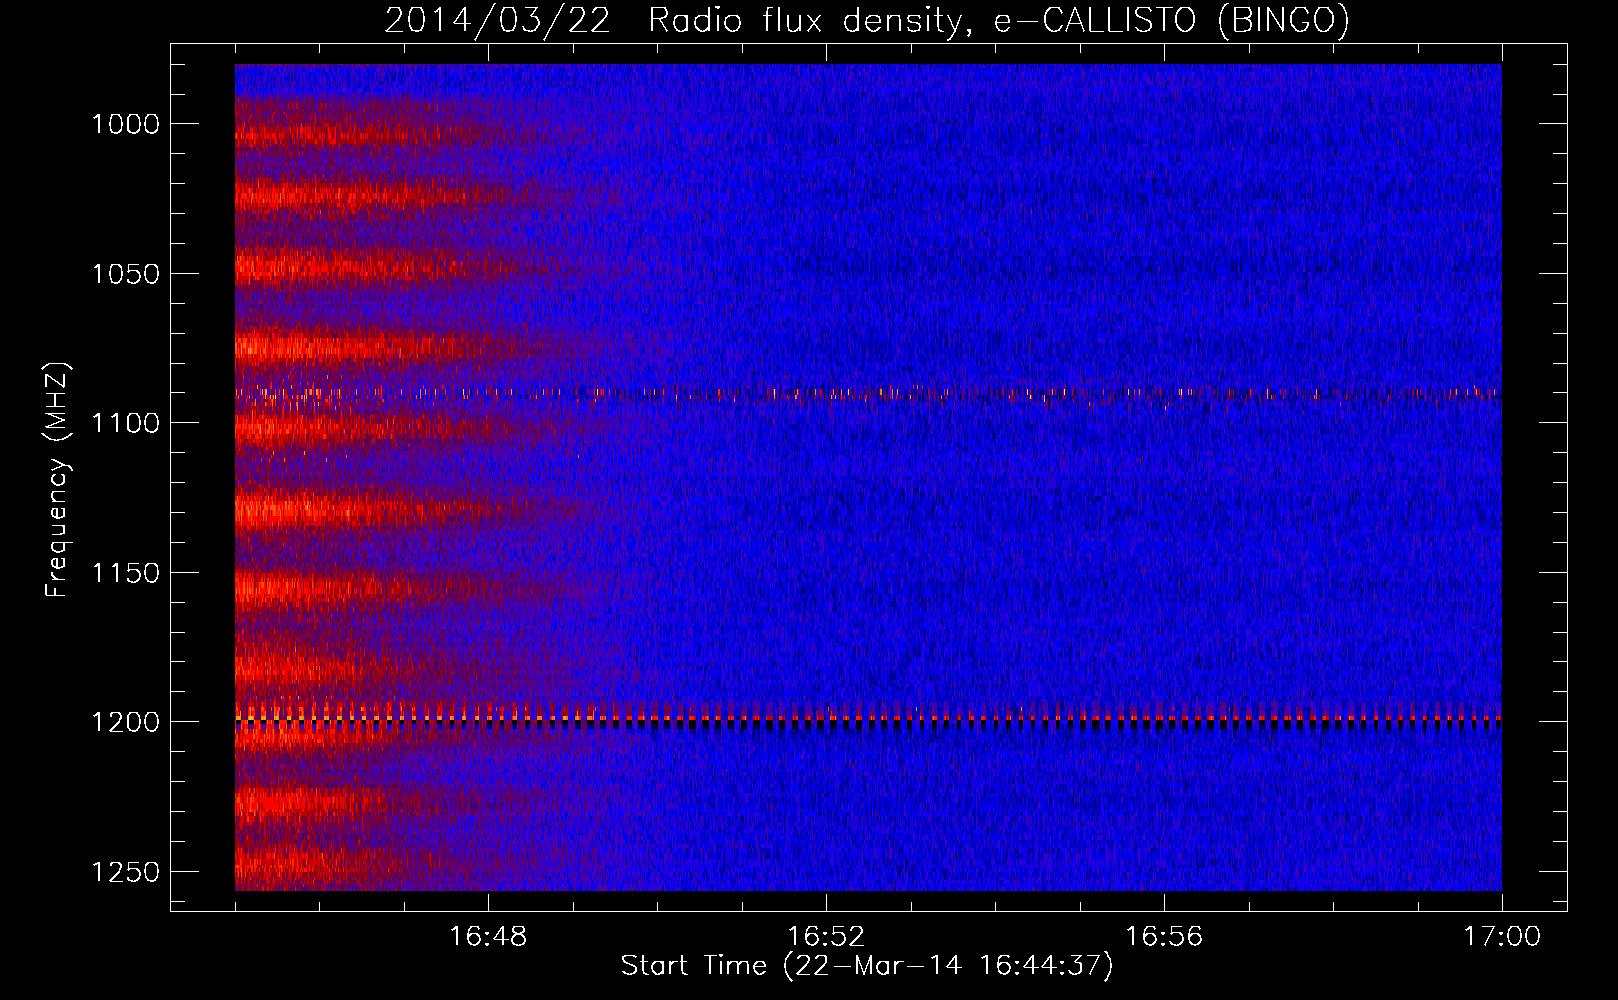This screenshot has height=1000, width=1618.
Task: Click the 16:56 time tick label
Action: (x=1164, y=937)
